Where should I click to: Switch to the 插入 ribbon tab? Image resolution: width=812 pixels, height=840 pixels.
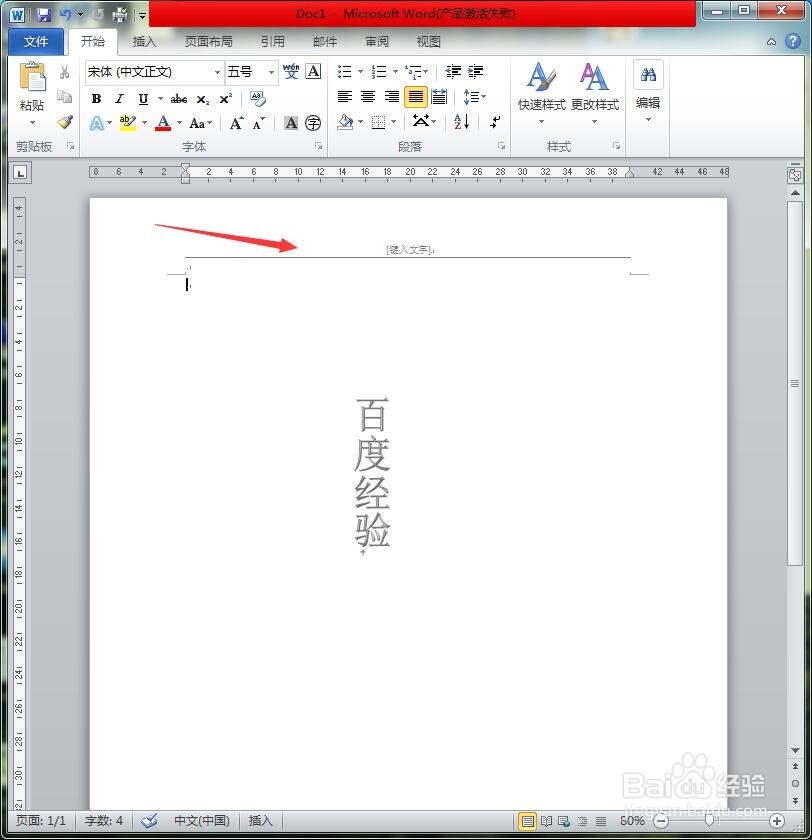click(144, 42)
